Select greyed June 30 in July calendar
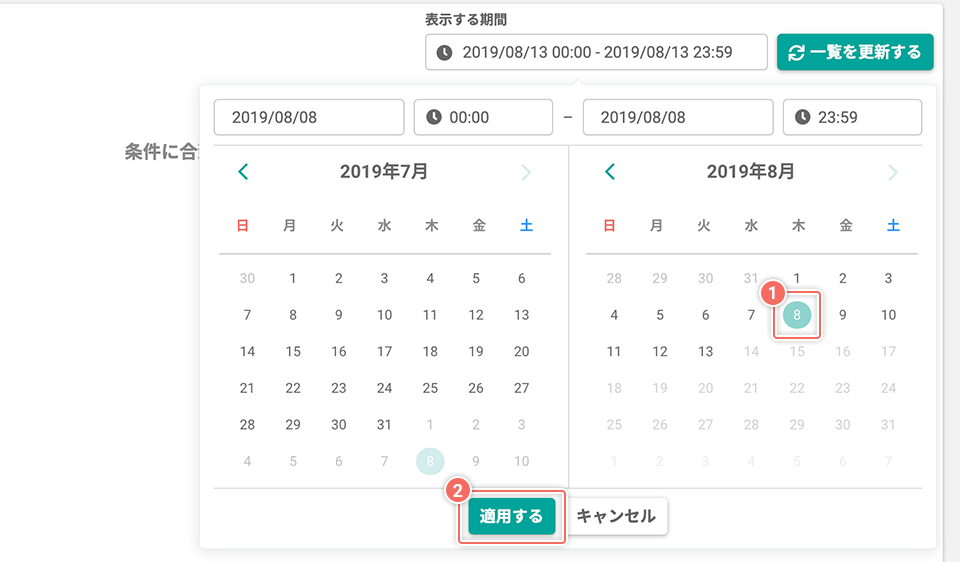960x562 pixels. (247, 278)
